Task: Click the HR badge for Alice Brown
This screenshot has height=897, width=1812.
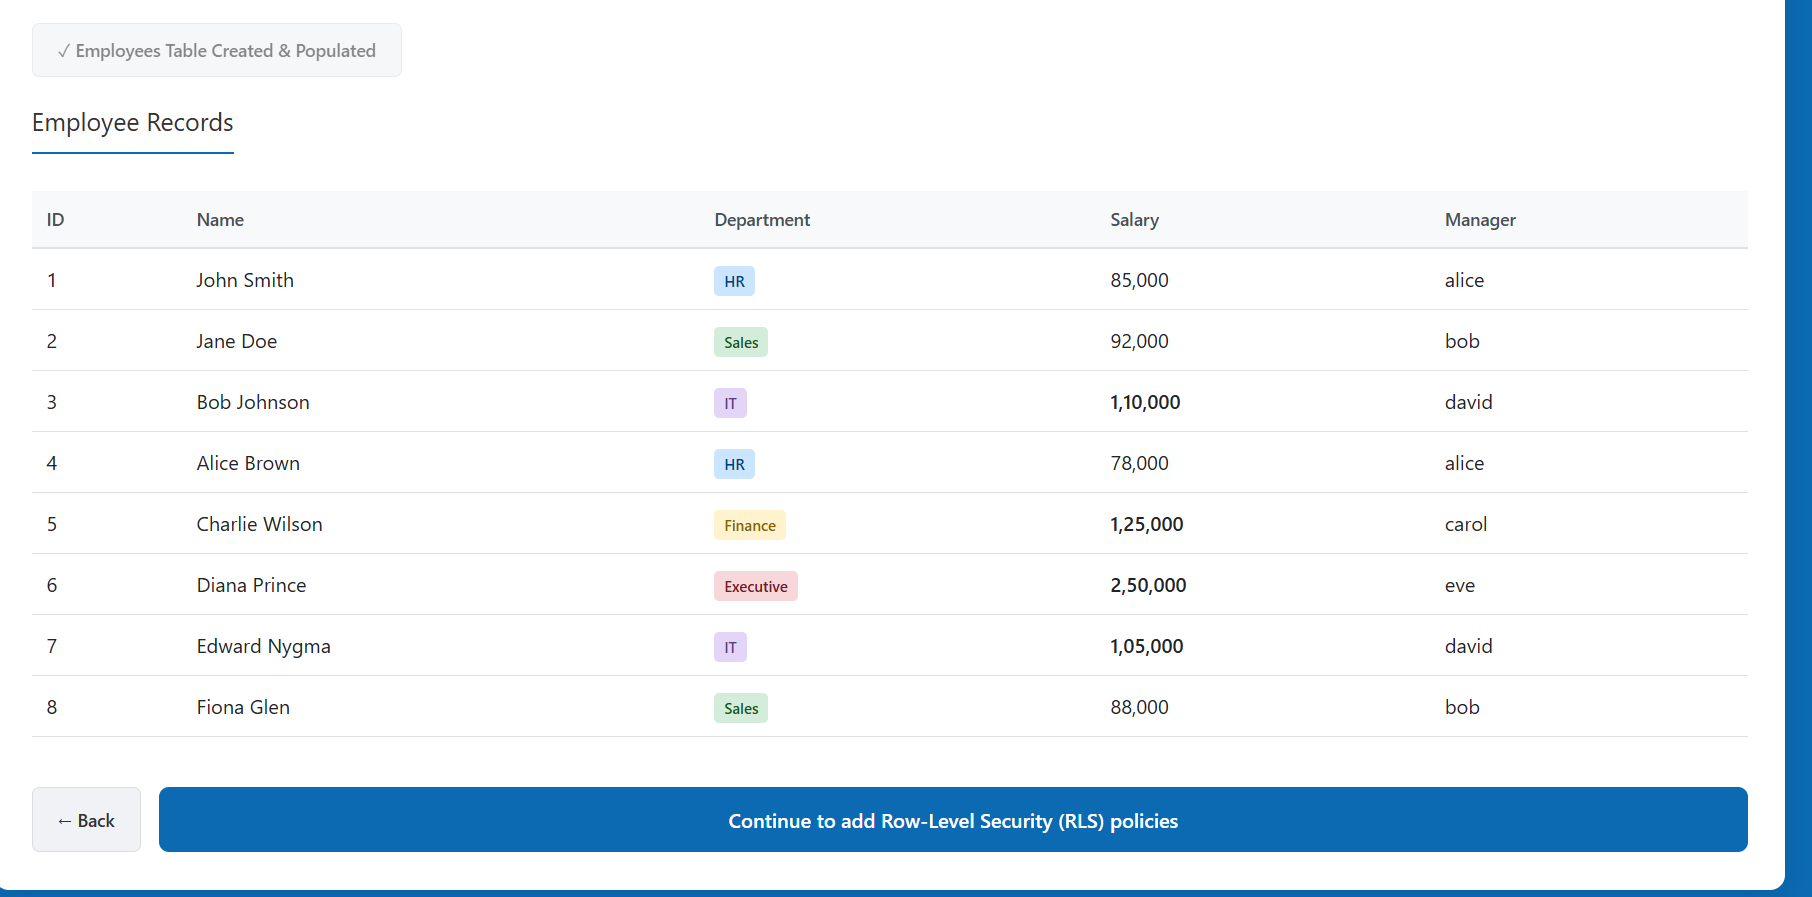Action: tap(734, 464)
